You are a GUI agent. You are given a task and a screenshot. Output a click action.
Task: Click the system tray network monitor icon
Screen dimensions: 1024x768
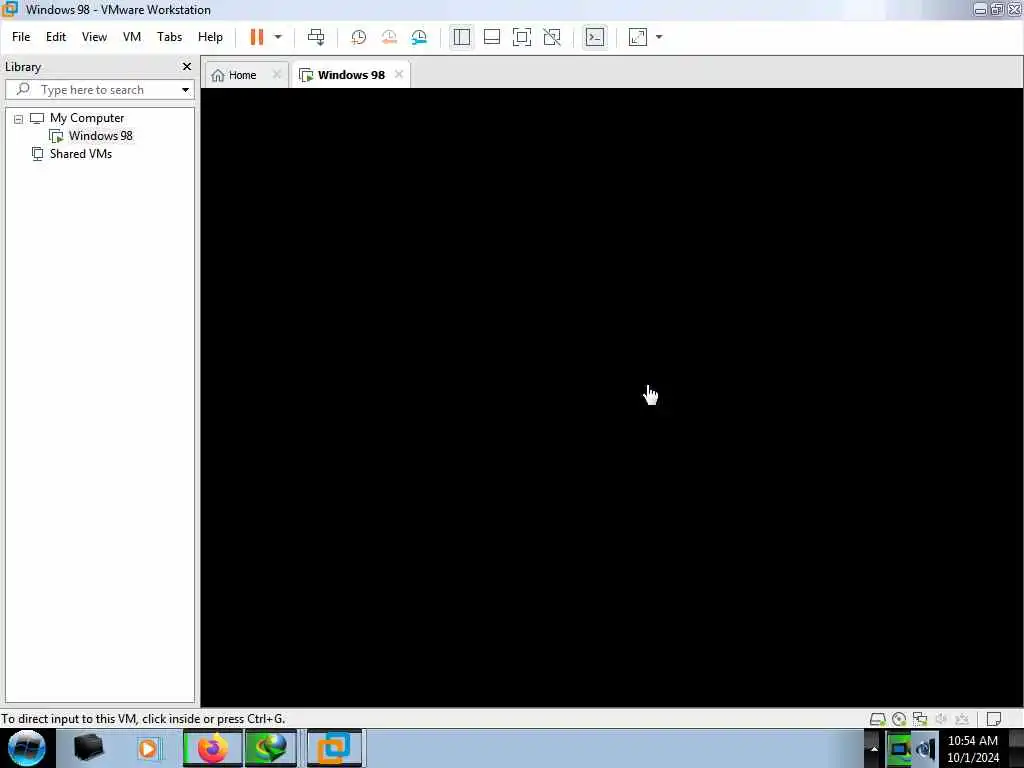pos(900,749)
